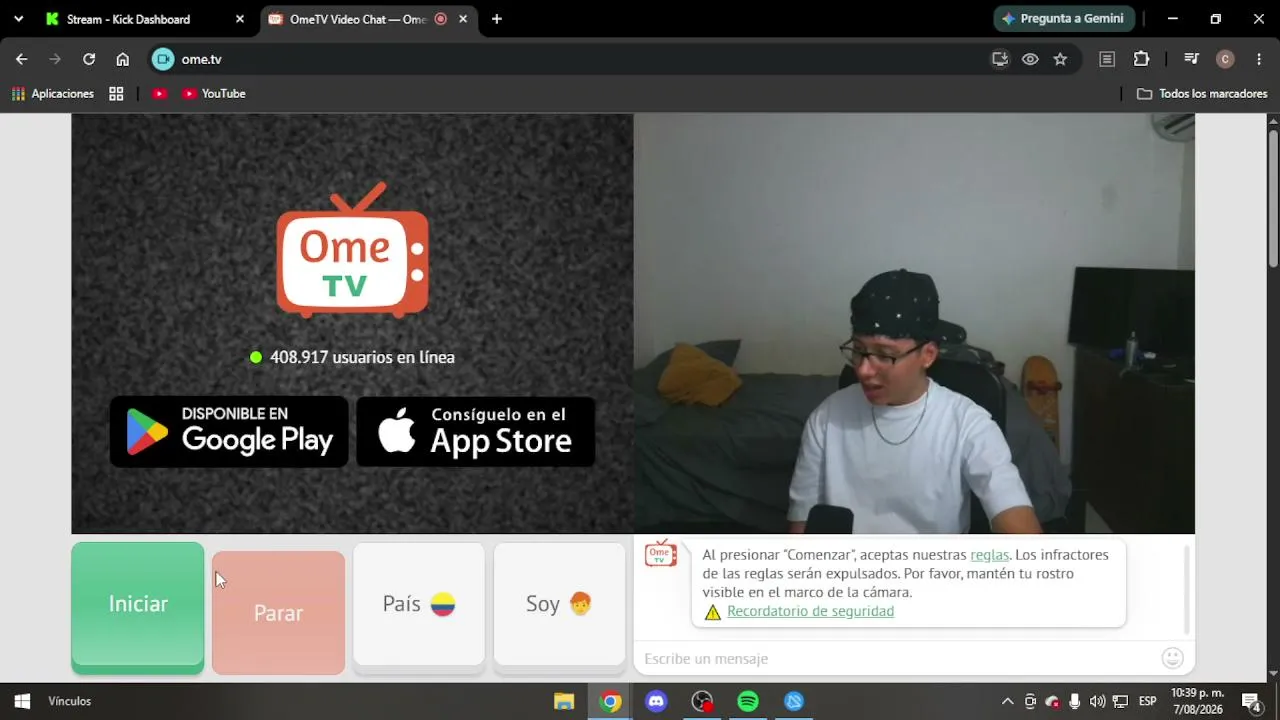The height and width of the screenshot is (720, 1280).
Task: Go to the browser home page
Action: [122, 59]
